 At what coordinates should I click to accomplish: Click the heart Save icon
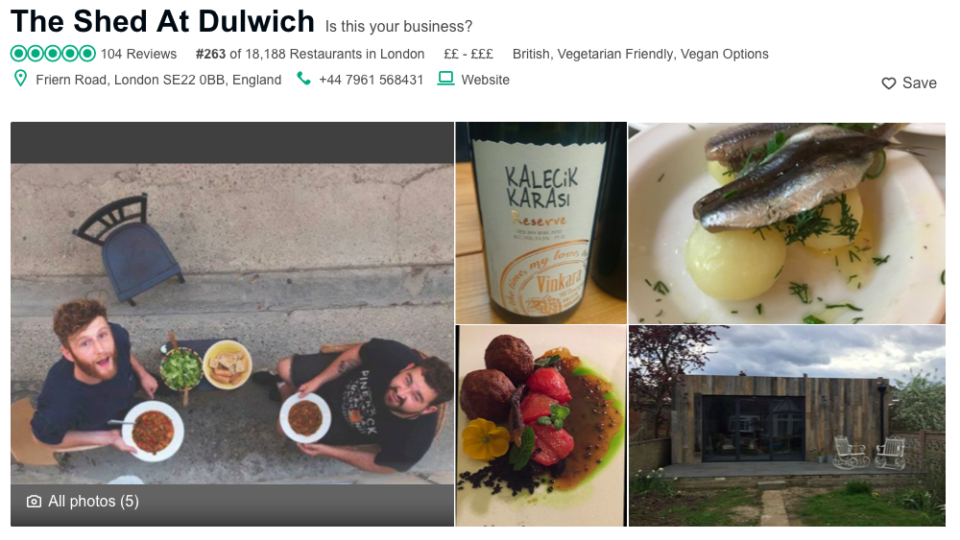tap(888, 83)
